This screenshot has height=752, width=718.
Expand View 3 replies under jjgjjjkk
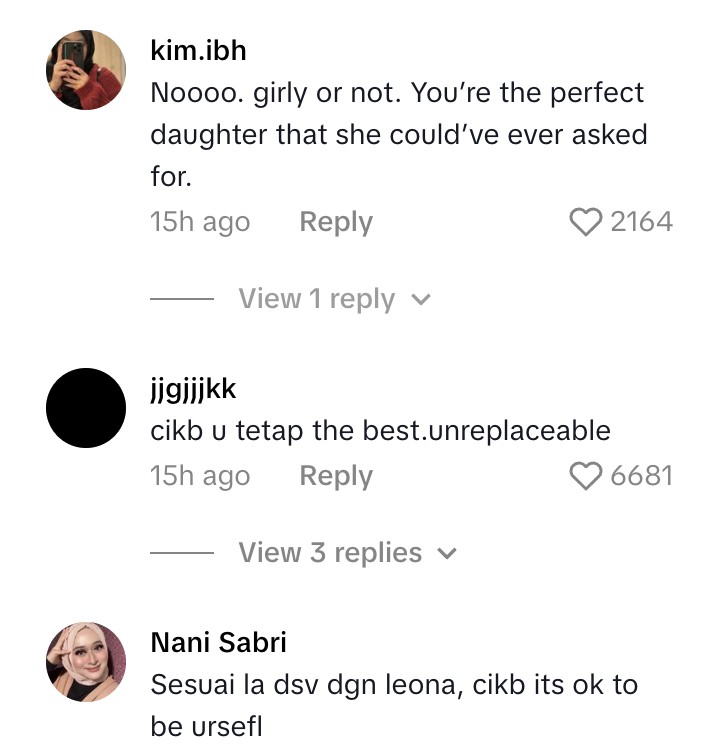tap(330, 553)
